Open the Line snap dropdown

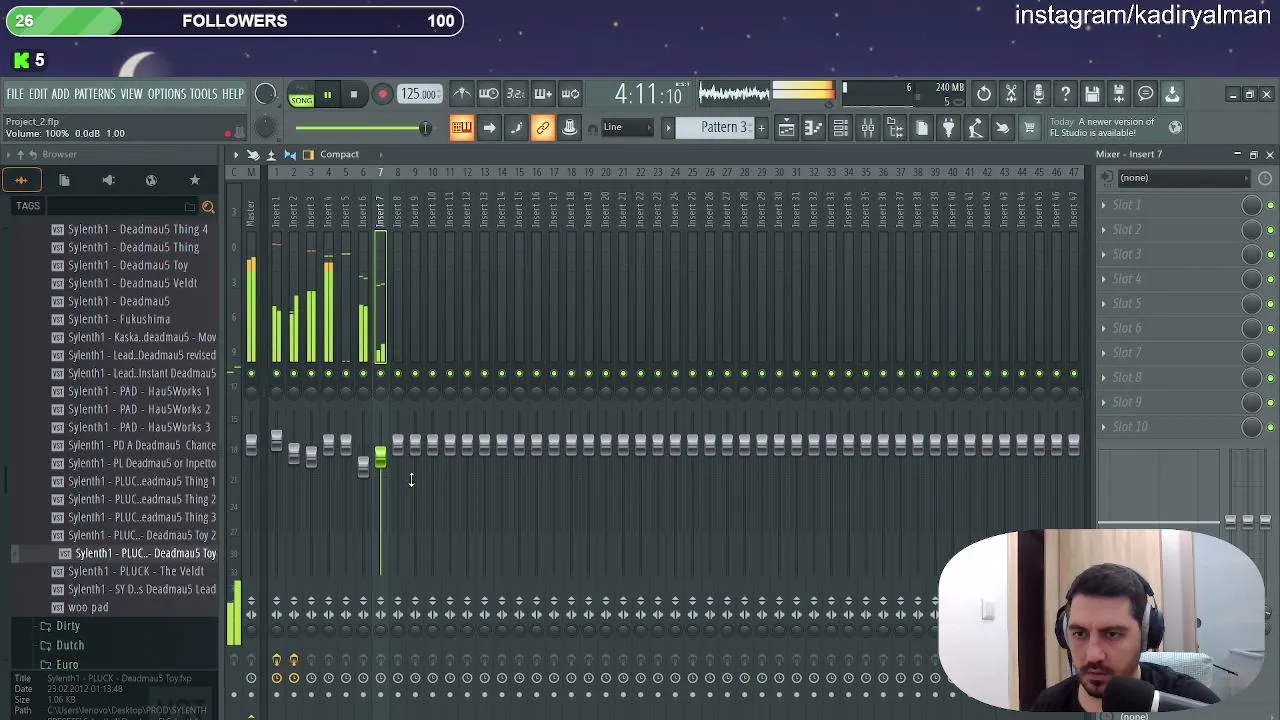(630, 128)
